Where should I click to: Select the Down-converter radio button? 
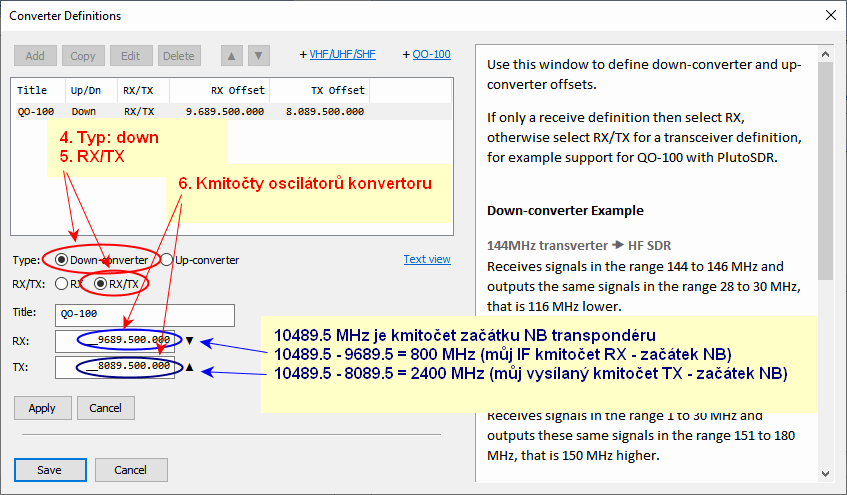62,260
